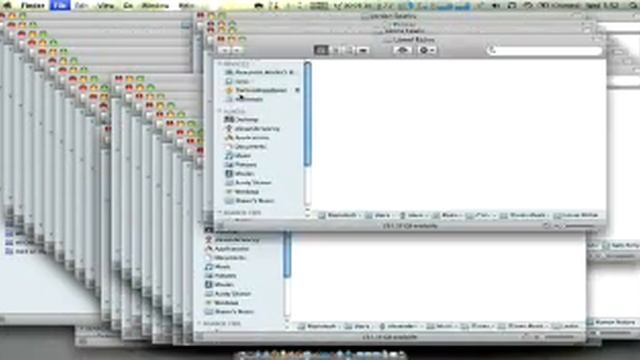Open the Go menu
This screenshot has width=640, height=360.
[128, 5]
